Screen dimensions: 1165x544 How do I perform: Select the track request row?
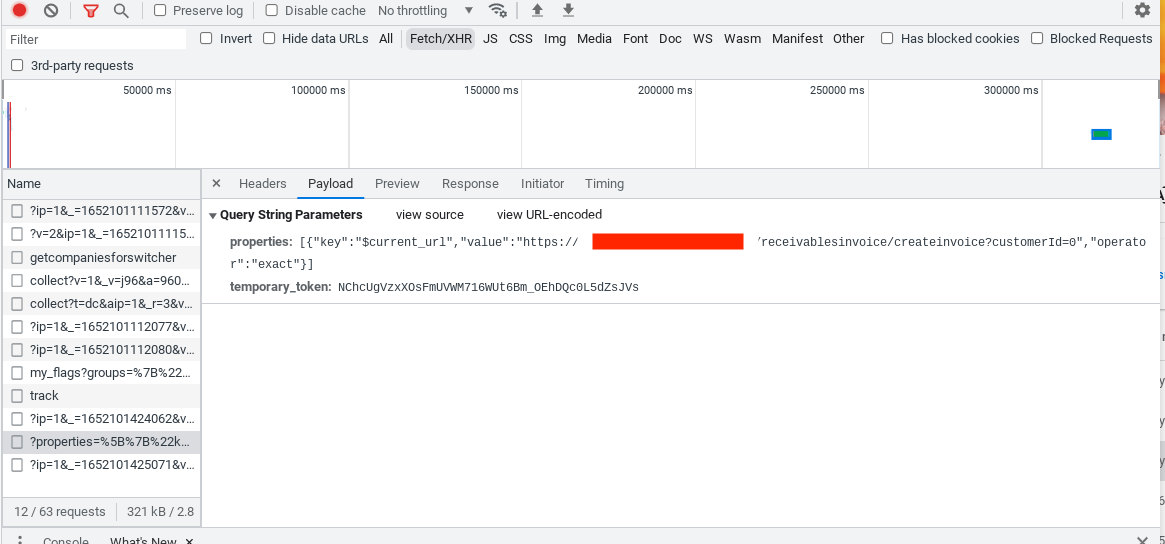click(x=101, y=395)
